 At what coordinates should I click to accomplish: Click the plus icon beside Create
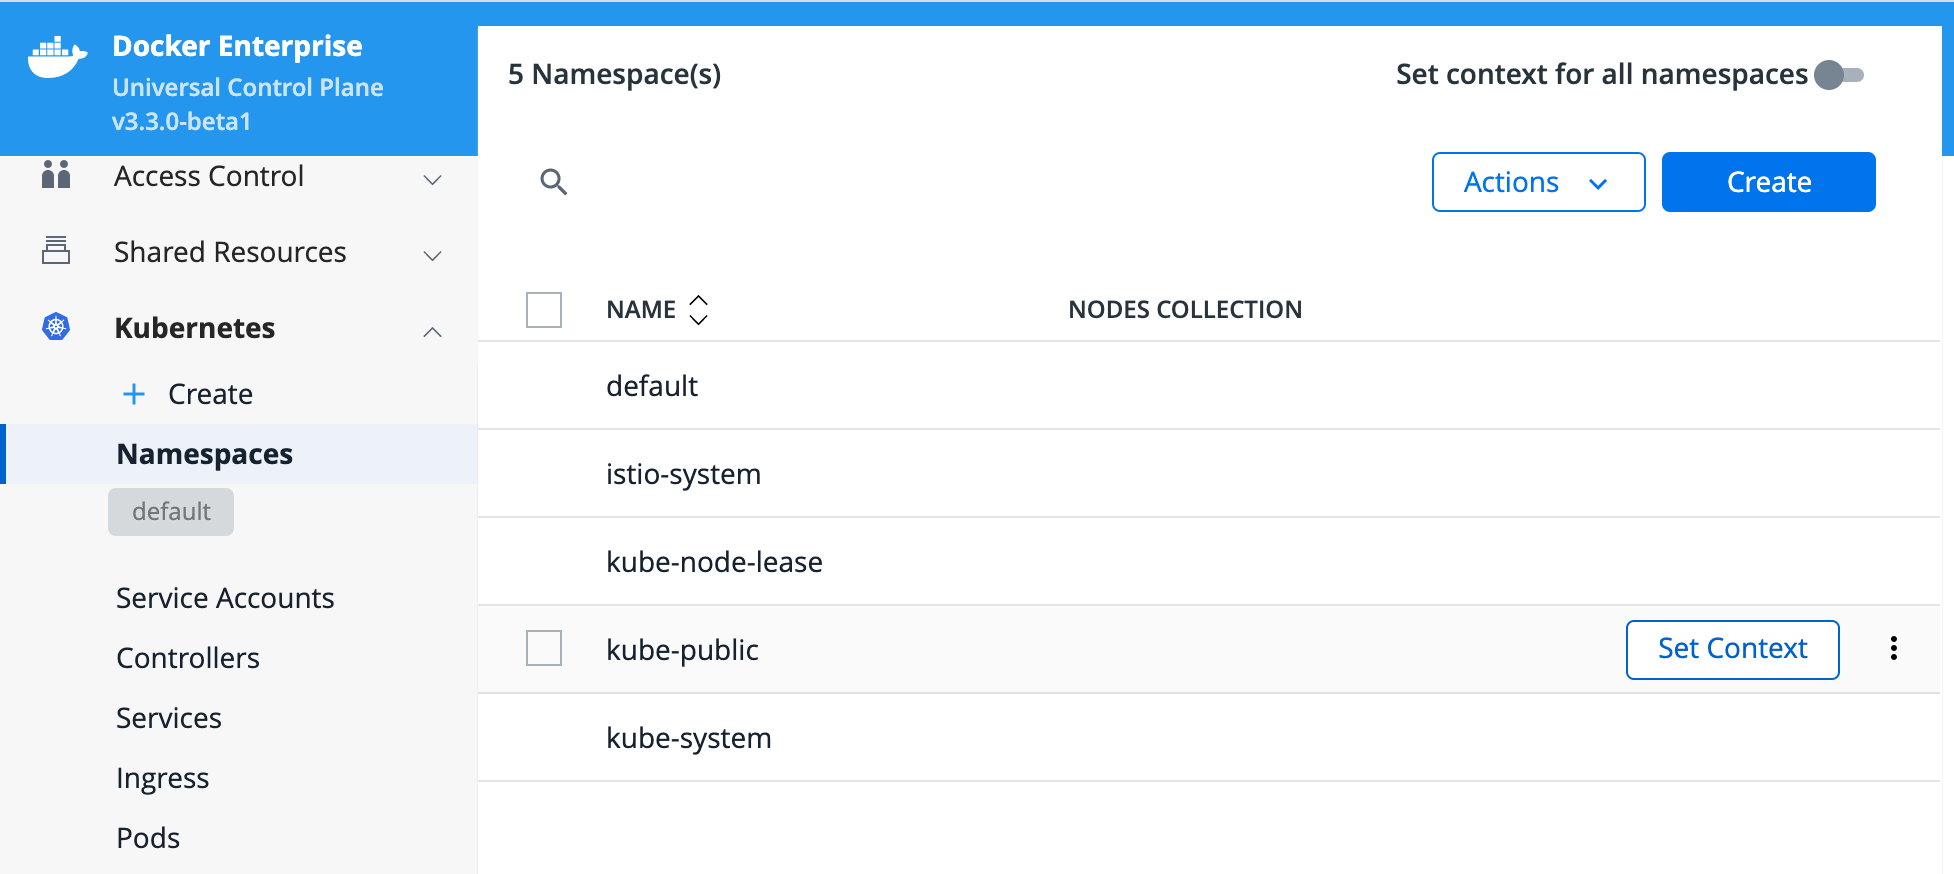coord(134,394)
